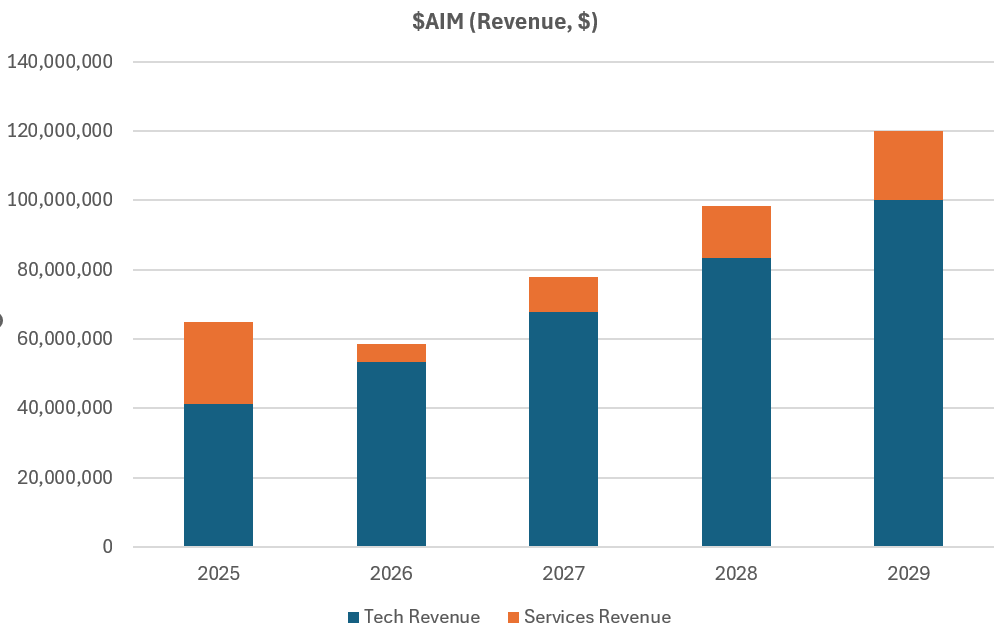Select the 2025 Tech Revenue bar segment
The height and width of the screenshot is (637, 997).
(218, 475)
